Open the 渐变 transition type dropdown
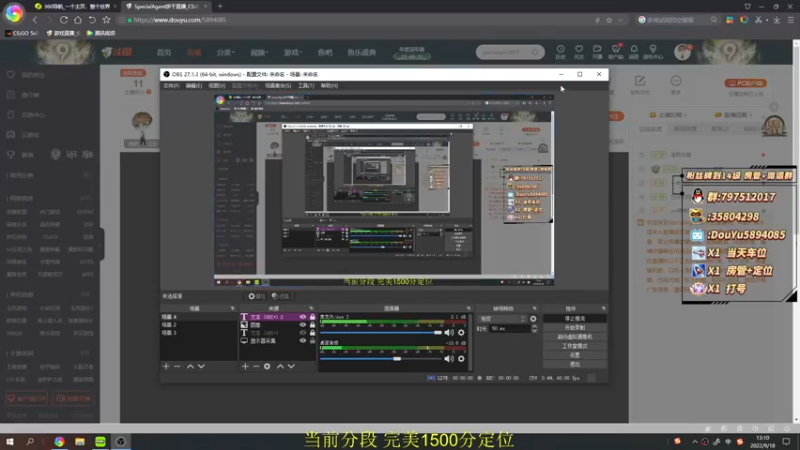 (x=503, y=319)
